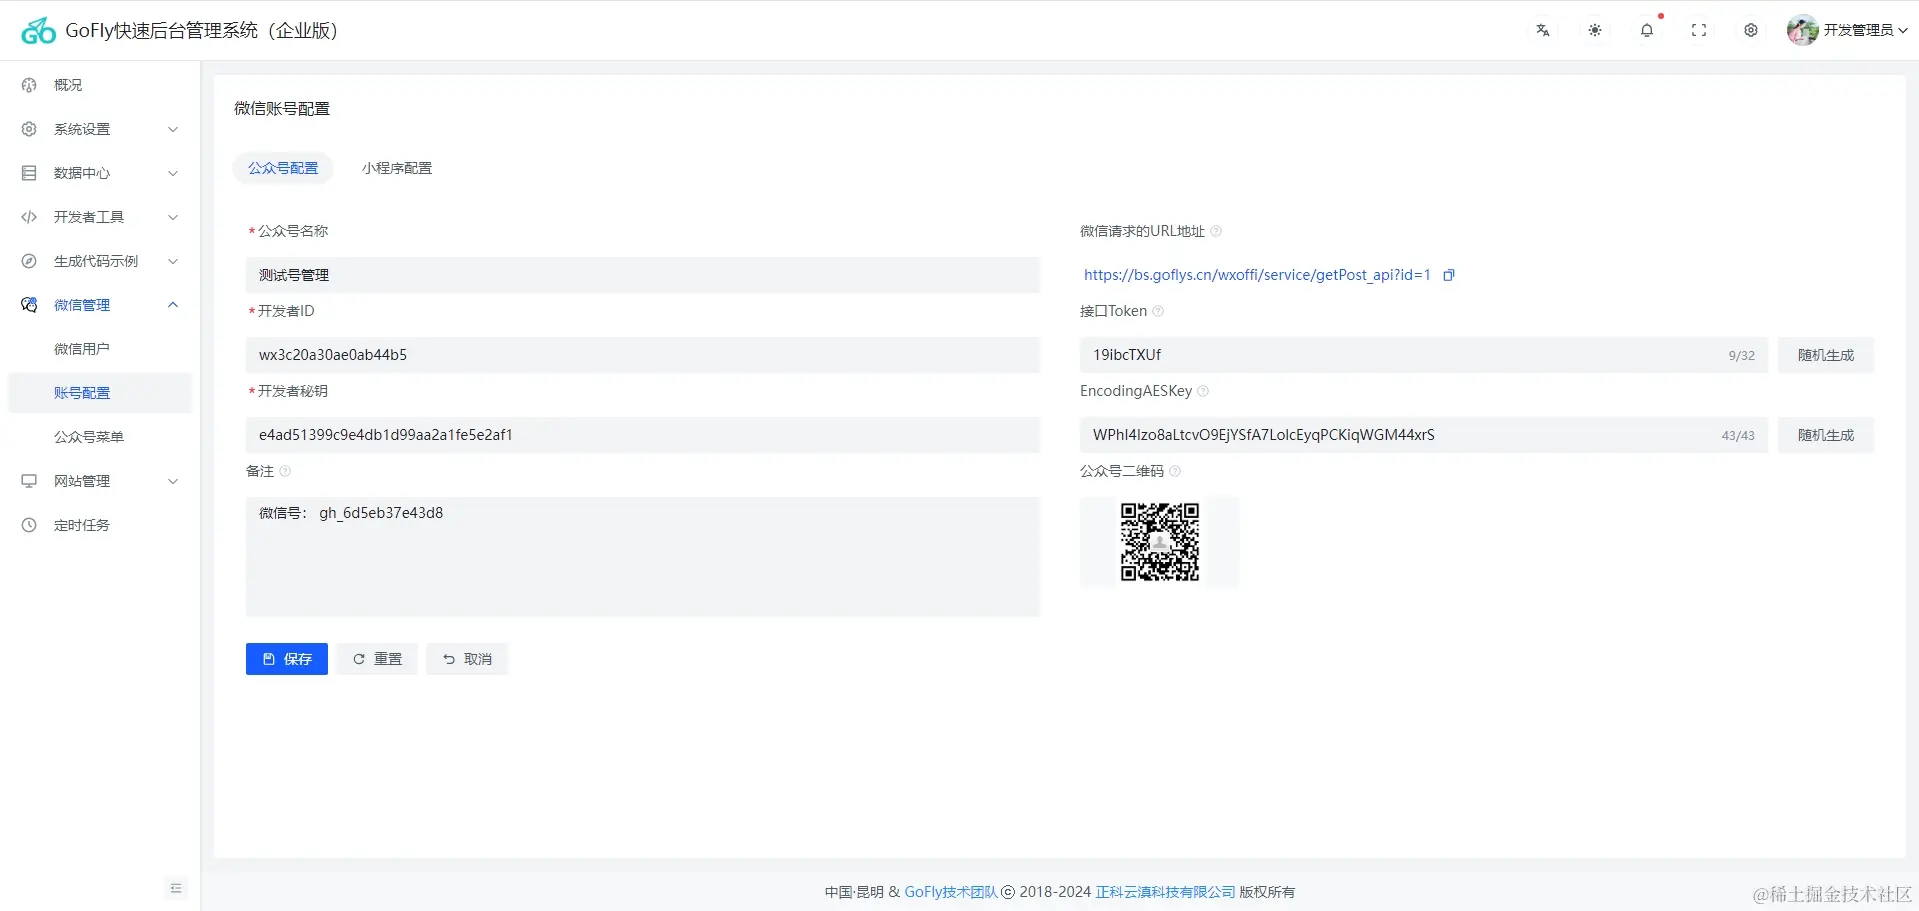Open the 开发管理员 user dropdown
1919x911 pixels.
coord(1865,30)
